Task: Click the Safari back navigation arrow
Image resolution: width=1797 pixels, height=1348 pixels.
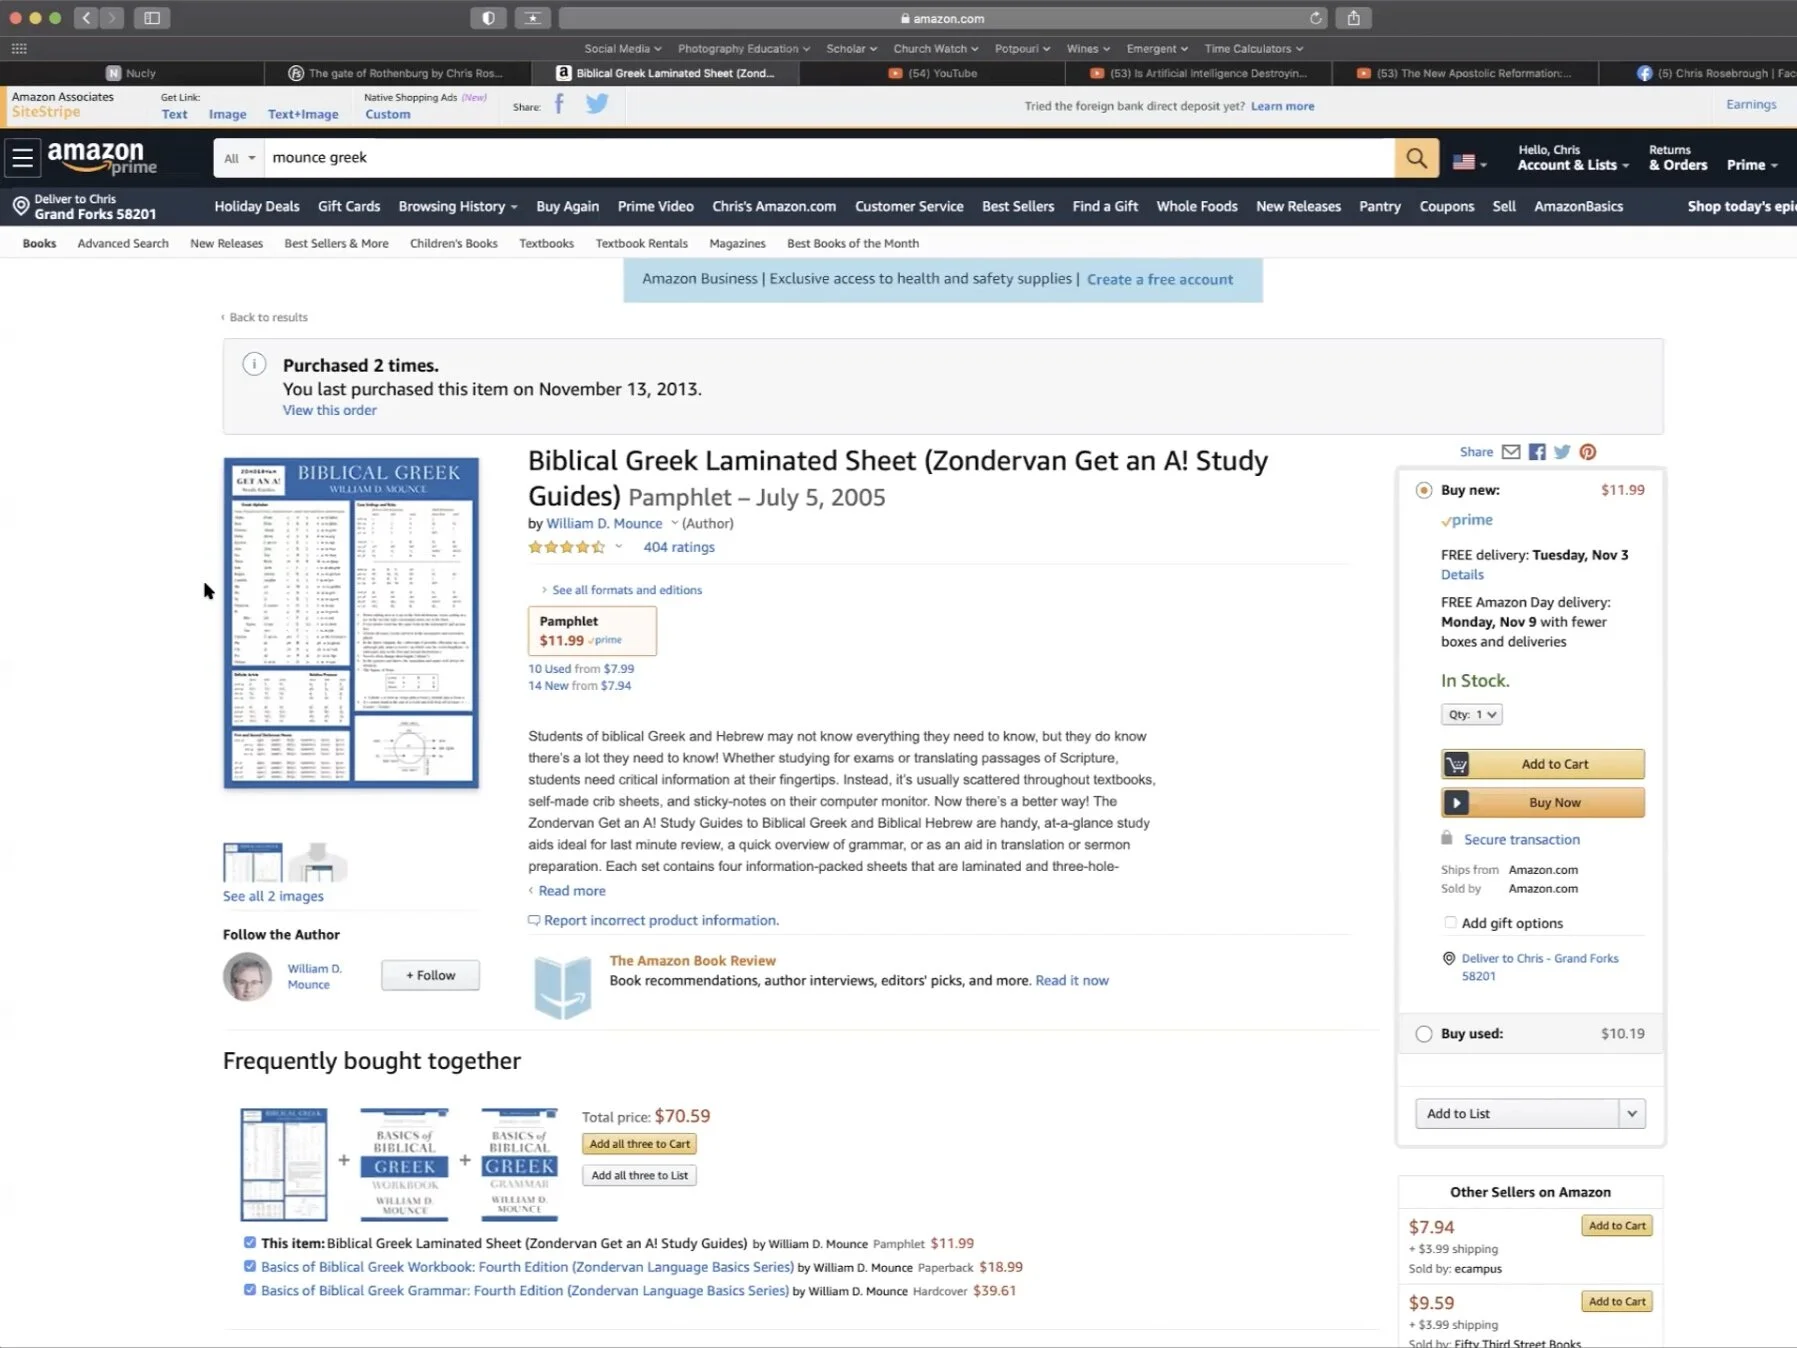Action: coord(86,18)
